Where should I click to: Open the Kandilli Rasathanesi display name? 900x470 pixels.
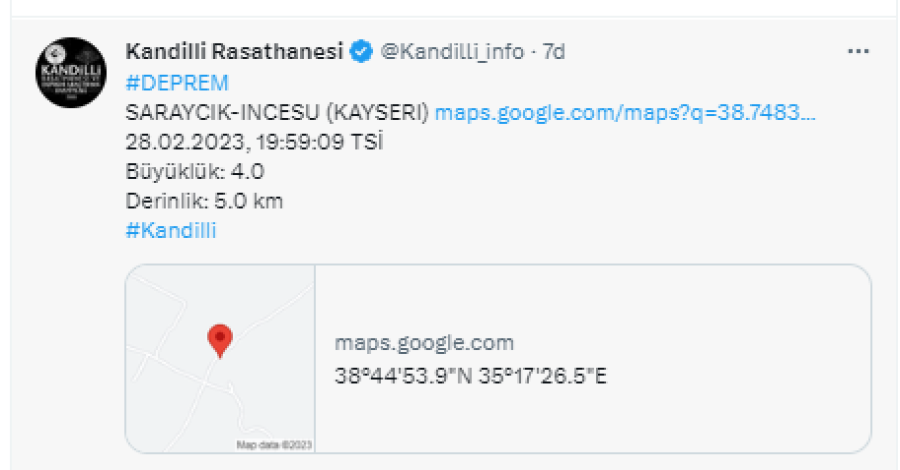tap(235, 51)
